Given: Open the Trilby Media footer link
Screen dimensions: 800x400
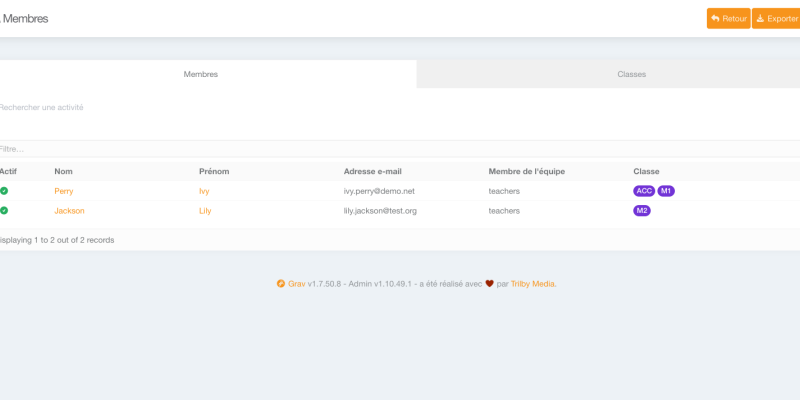Looking at the screenshot, I should (533, 284).
